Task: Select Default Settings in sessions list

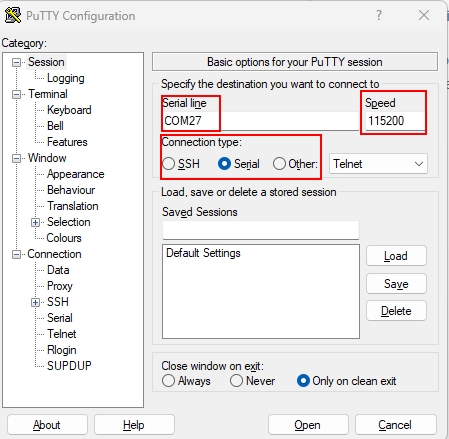Action: click(x=203, y=253)
